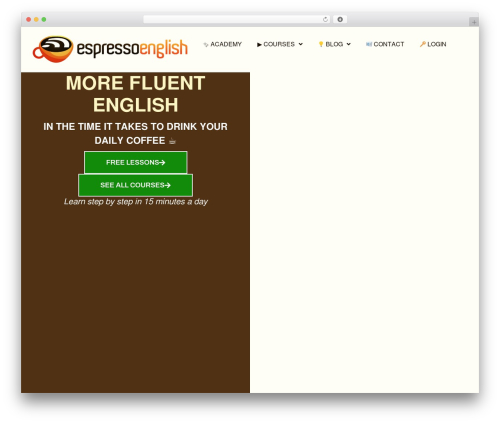Click the play icon next to Courses

coord(259,44)
